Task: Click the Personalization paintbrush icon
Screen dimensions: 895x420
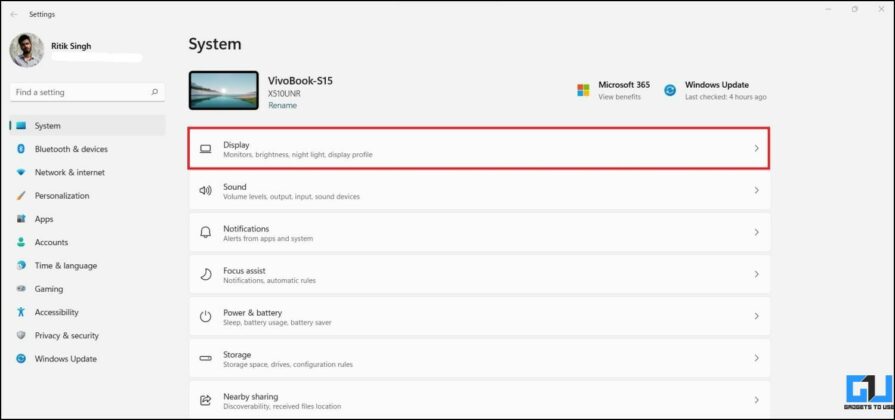Action: (21, 196)
